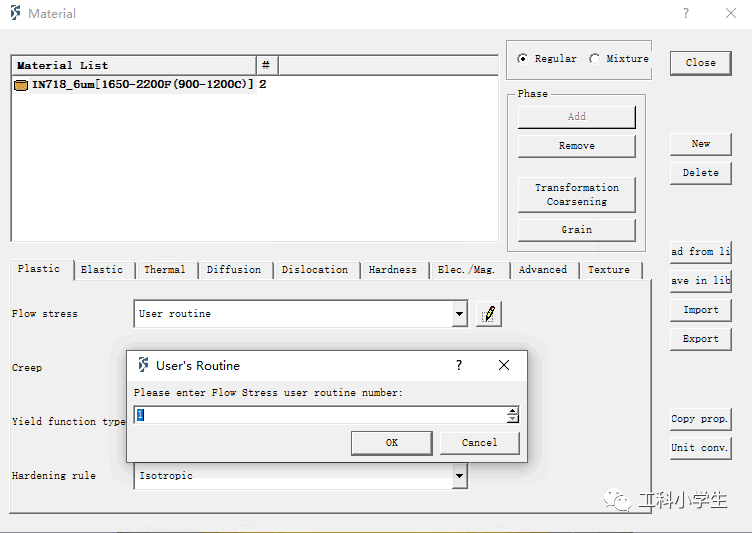Click the Hardening rule label

coord(54,476)
